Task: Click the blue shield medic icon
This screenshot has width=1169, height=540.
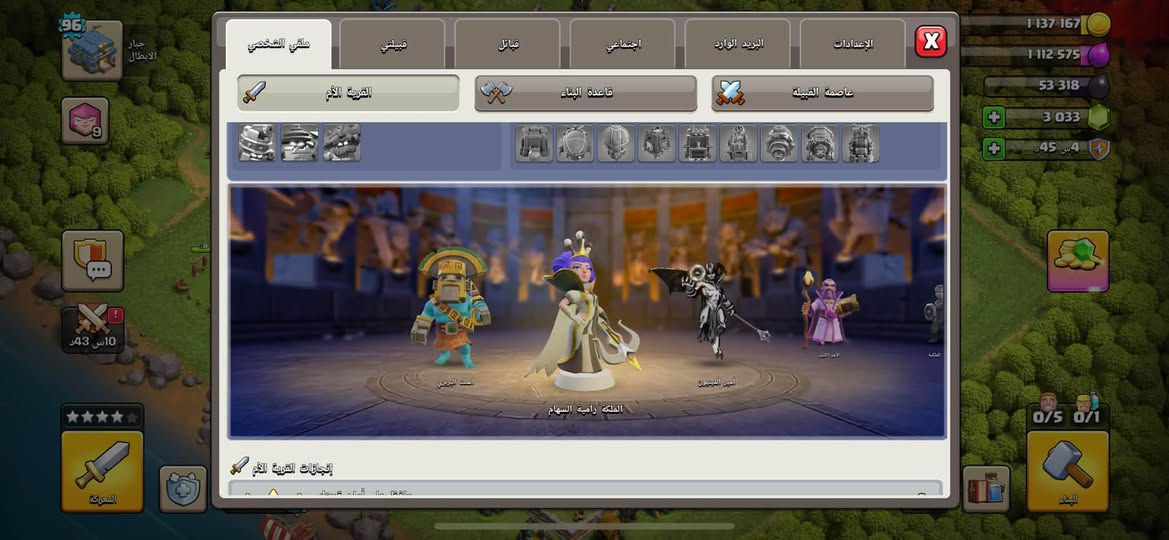Action: tap(183, 489)
